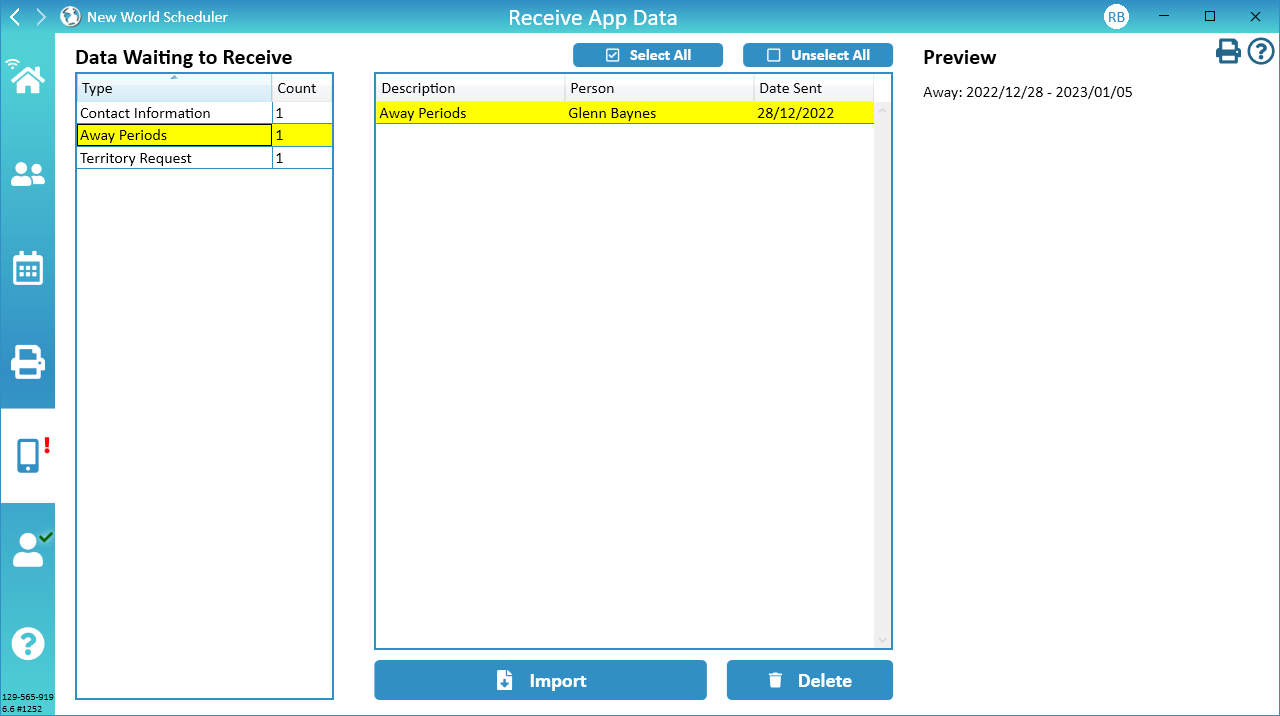1280x716 pixels.
Task: Navigate forward with the right arrow
Action: pyautogui.click(x=41, y=17)
